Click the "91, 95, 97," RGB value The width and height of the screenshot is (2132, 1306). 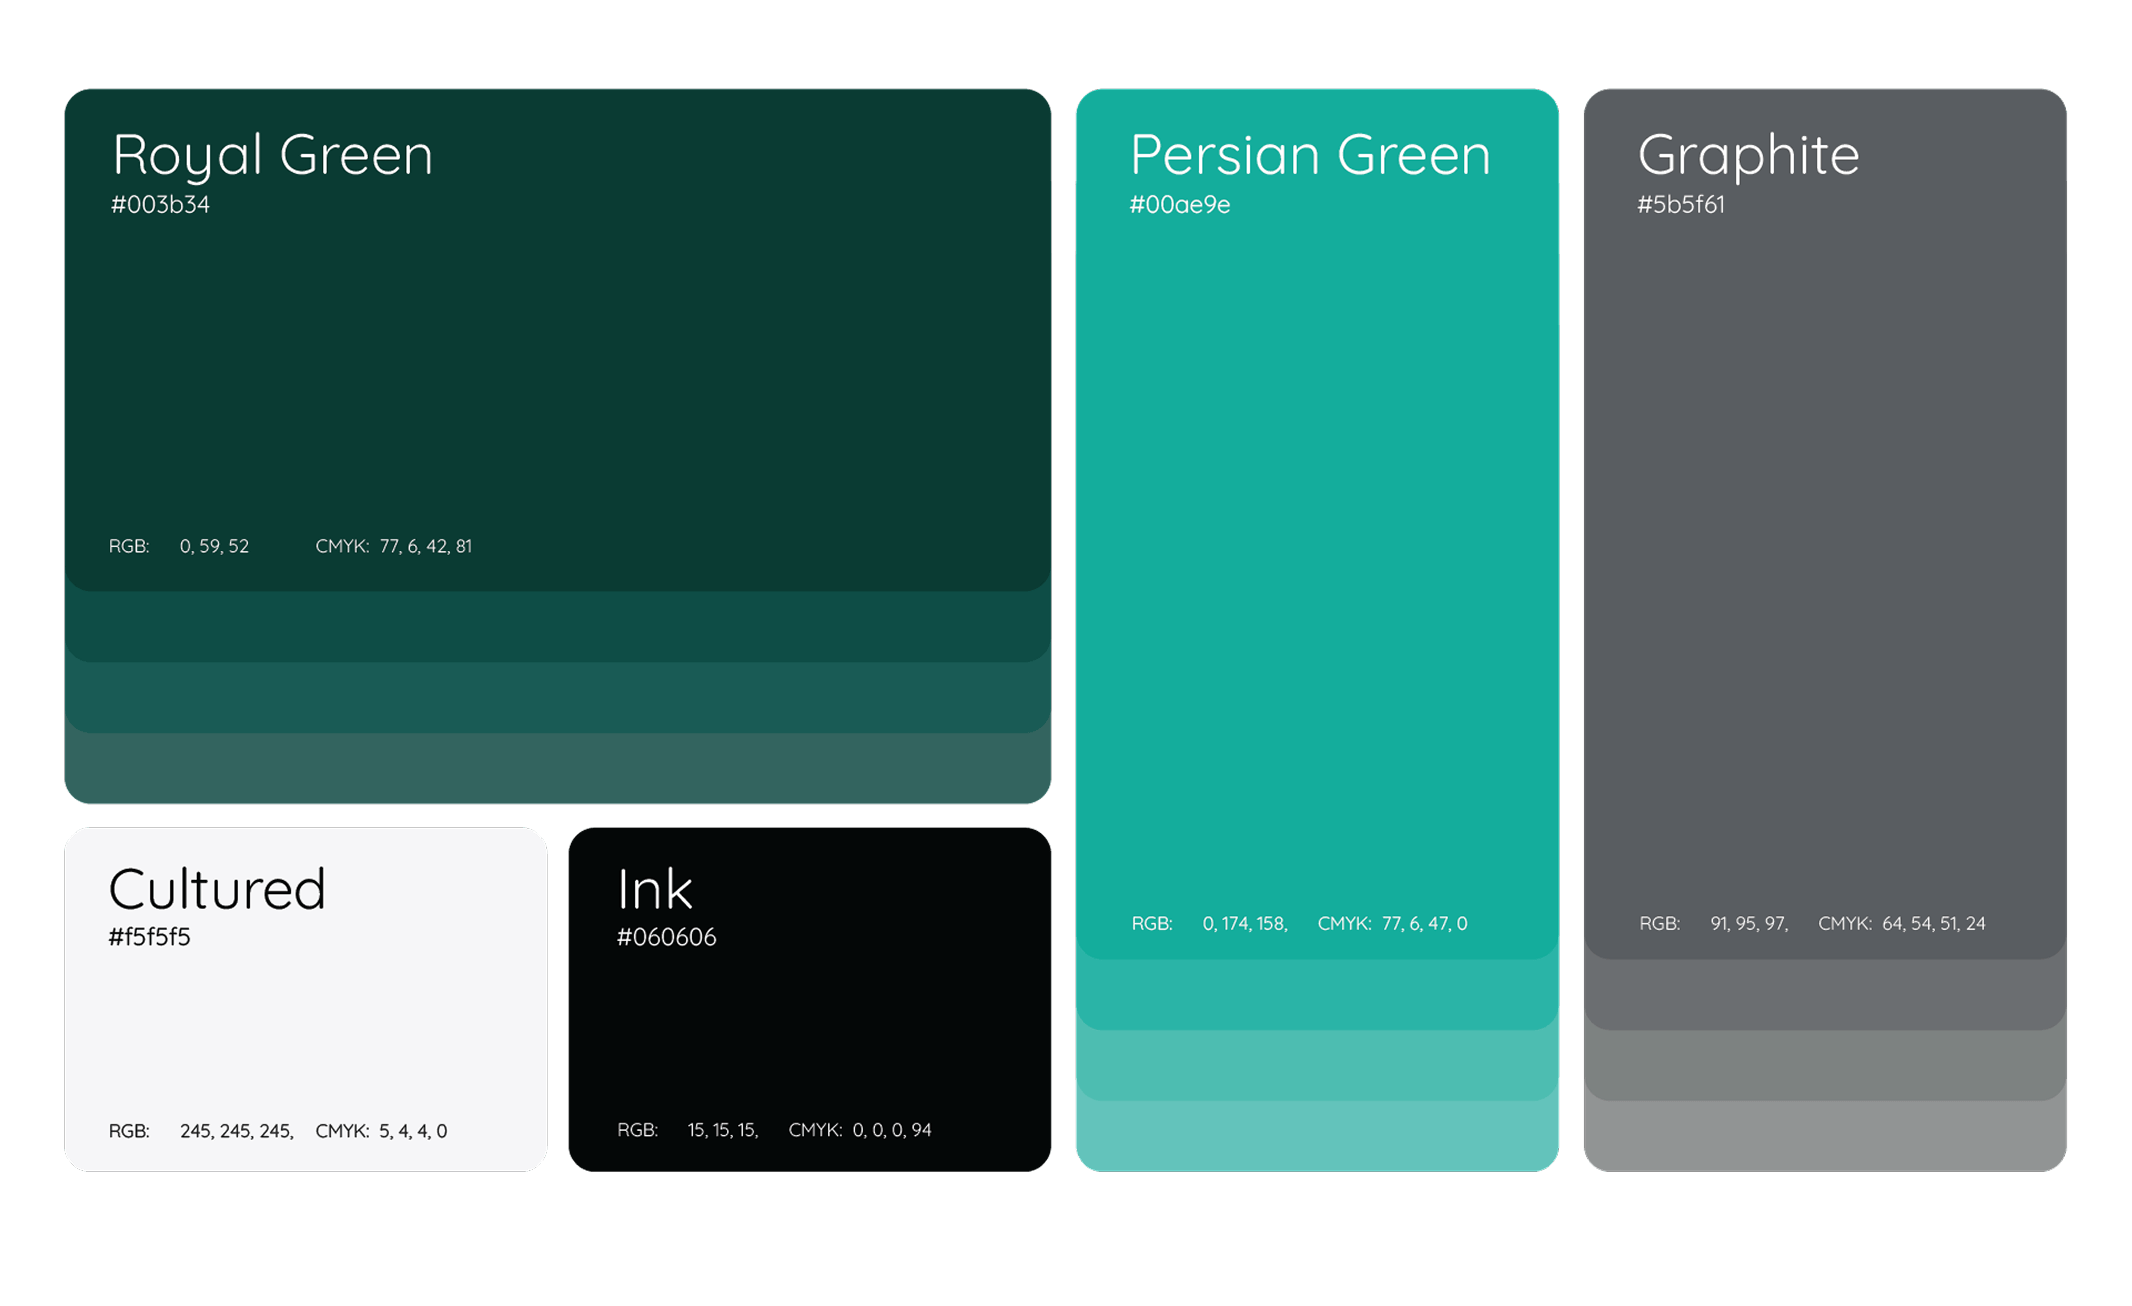pos(1749,924)
